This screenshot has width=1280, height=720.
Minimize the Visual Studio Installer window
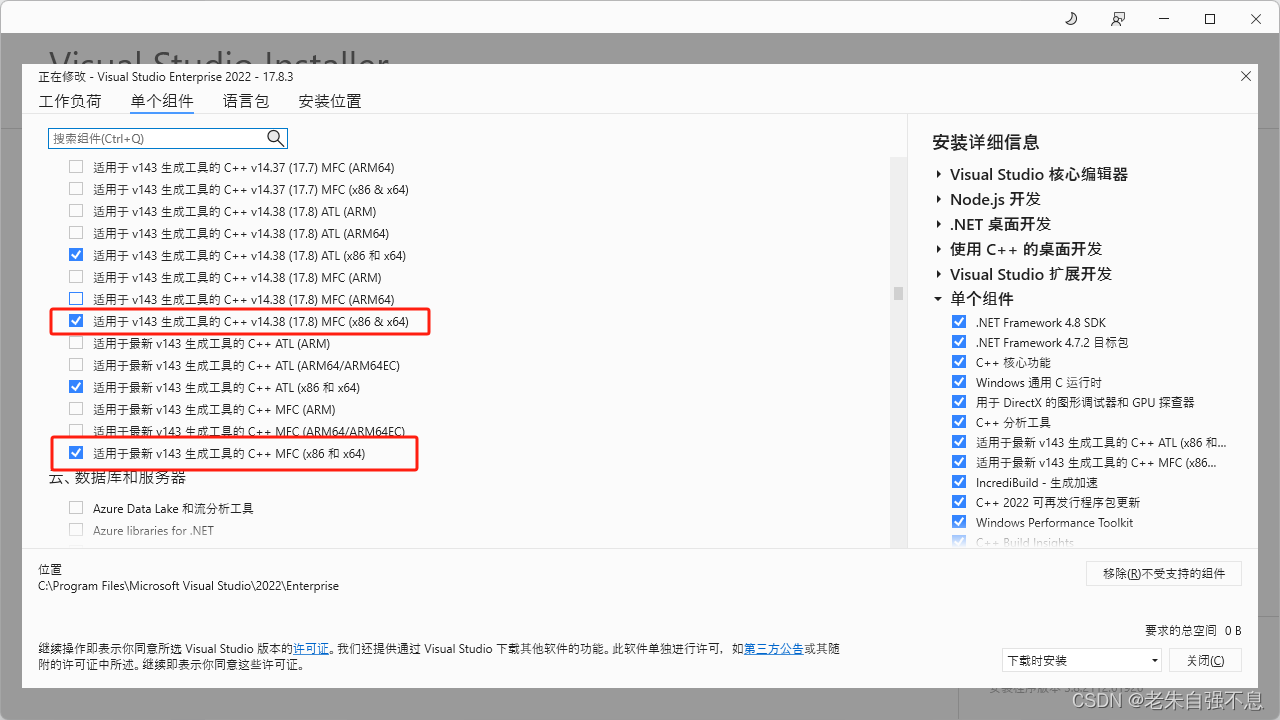pyautogui.click(x=1164, y=19)
